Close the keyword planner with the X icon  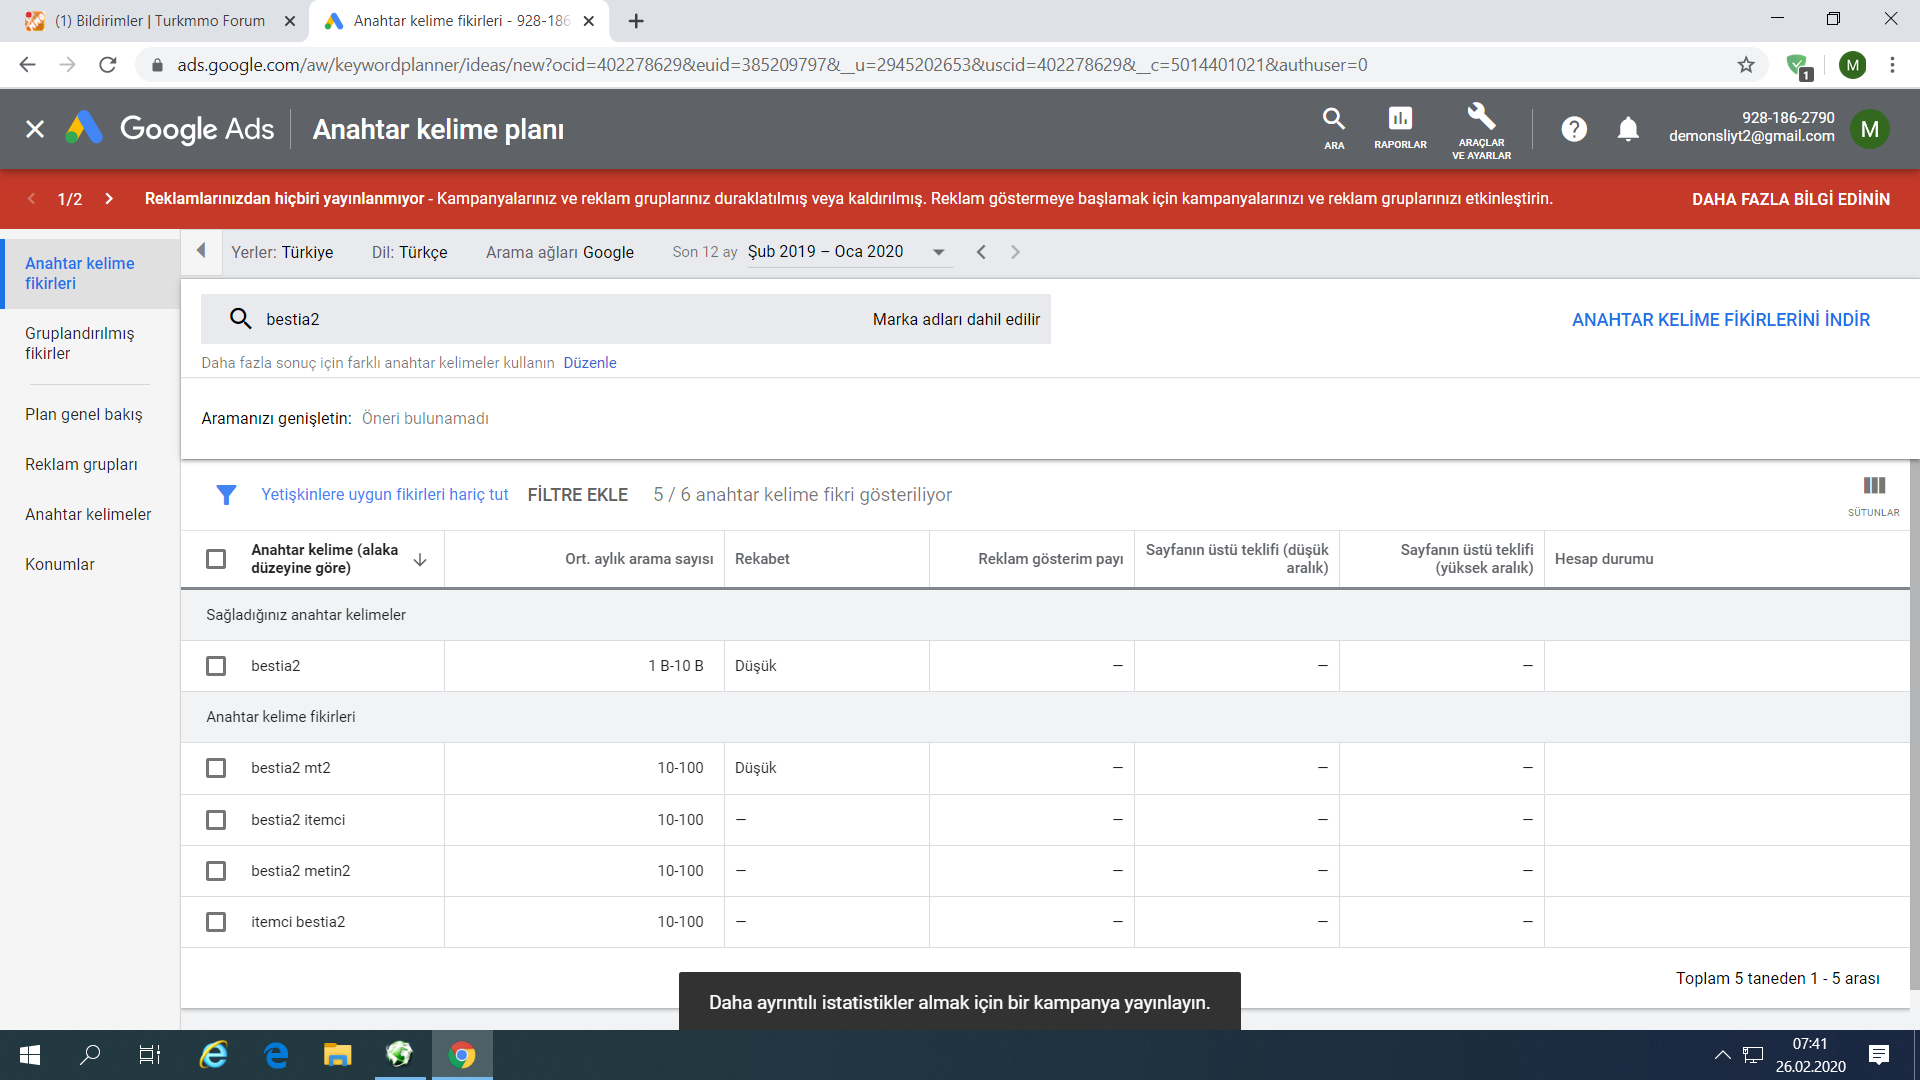(35, 129)
